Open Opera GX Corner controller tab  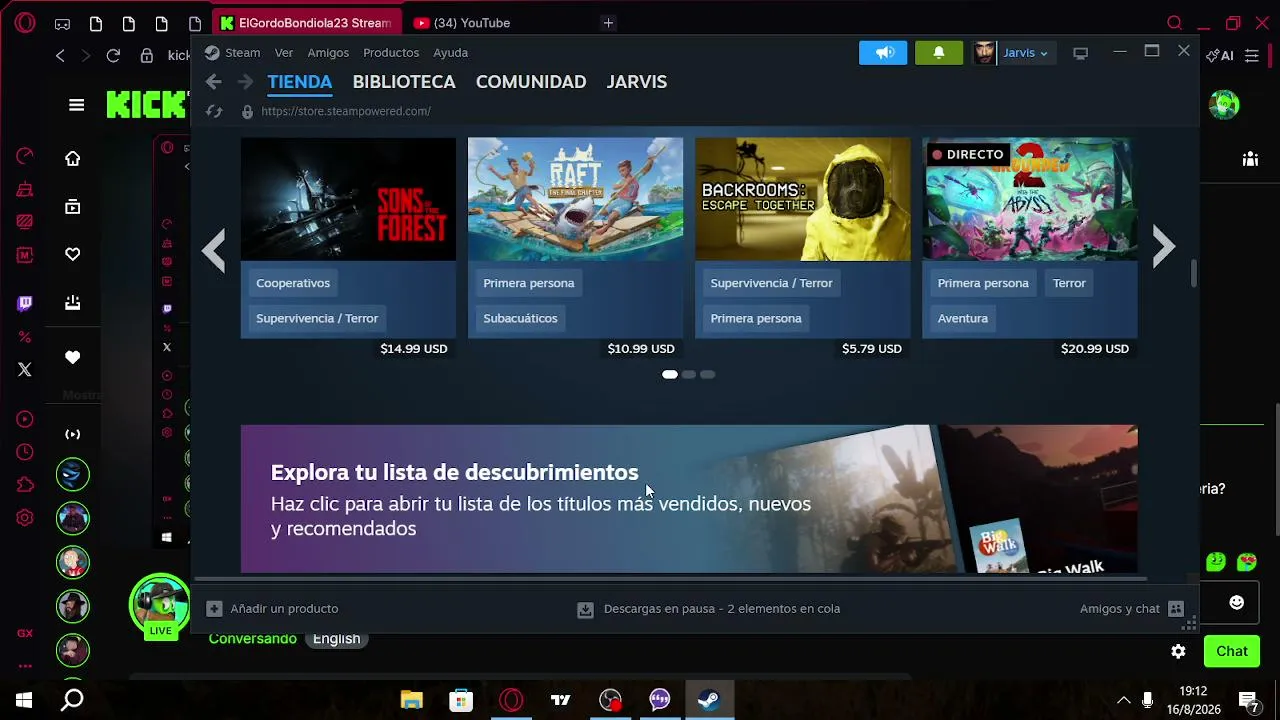click(62, 23)
